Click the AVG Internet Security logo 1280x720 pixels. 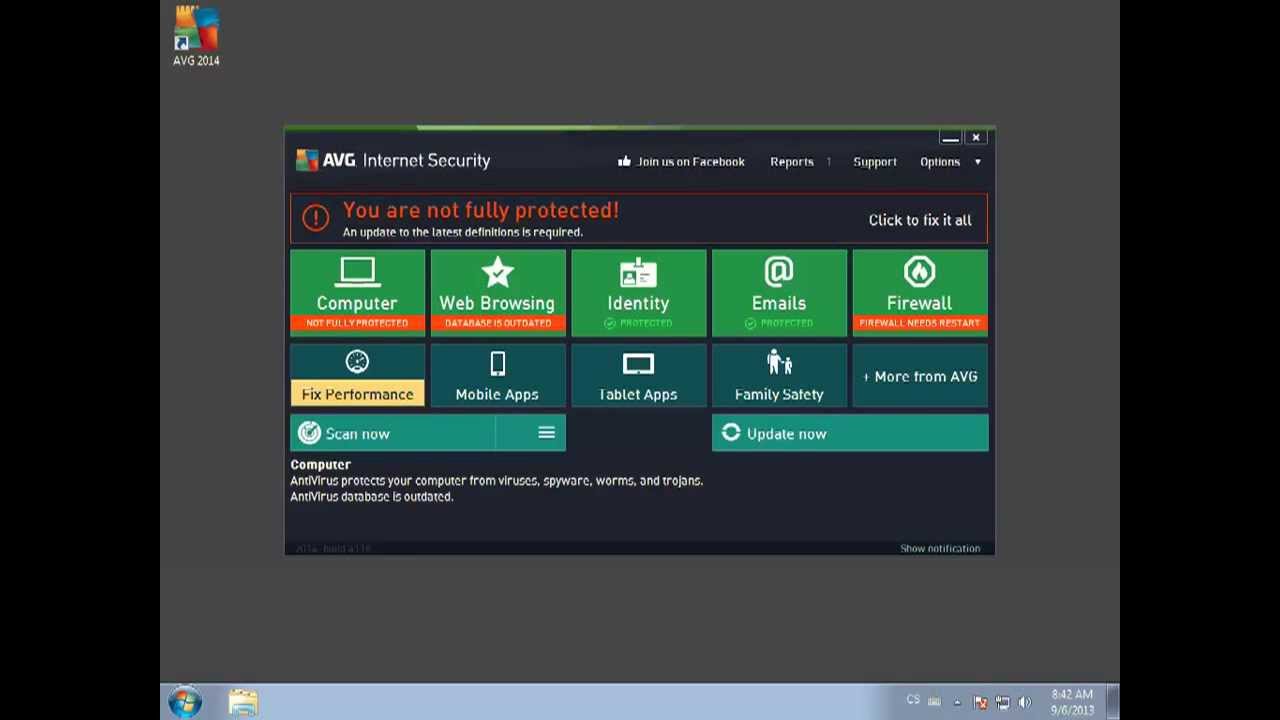(x=393, y=160)
